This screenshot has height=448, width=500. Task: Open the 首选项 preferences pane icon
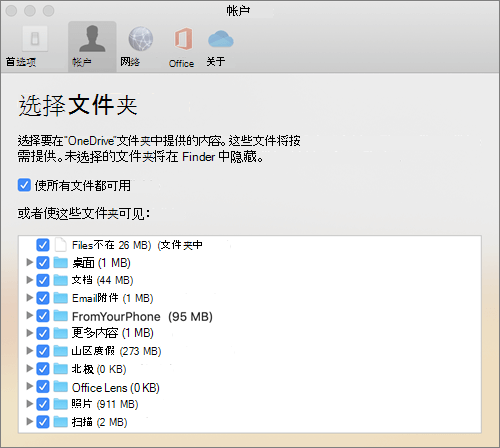35,39
